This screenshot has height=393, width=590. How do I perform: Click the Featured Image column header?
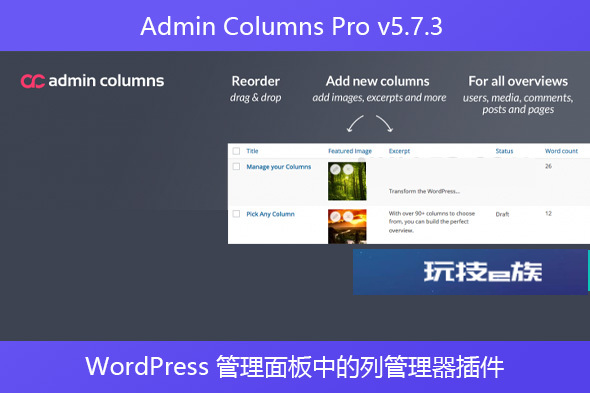pos(350,151)
